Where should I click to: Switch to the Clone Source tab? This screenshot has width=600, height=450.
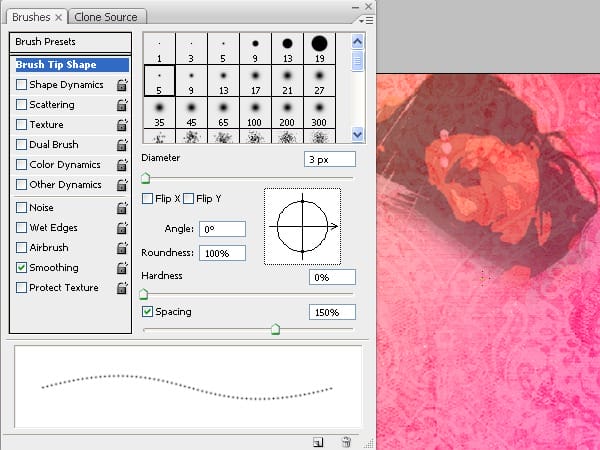106,17
